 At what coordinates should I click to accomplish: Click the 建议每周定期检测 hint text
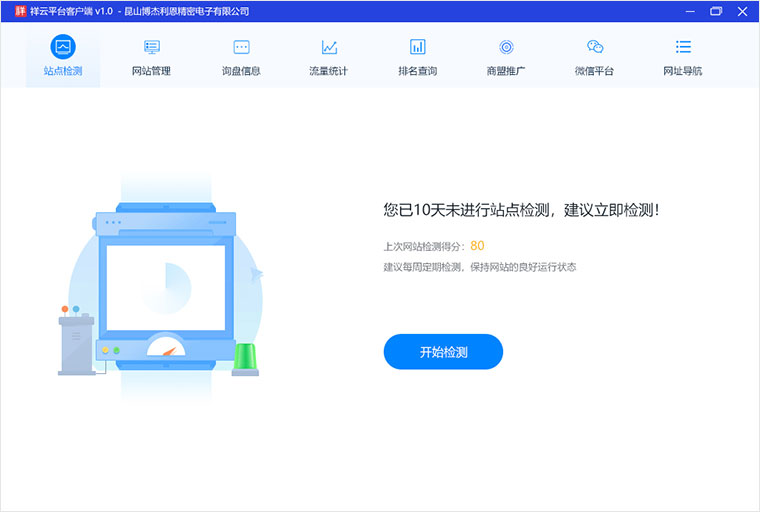click(480, 268)
